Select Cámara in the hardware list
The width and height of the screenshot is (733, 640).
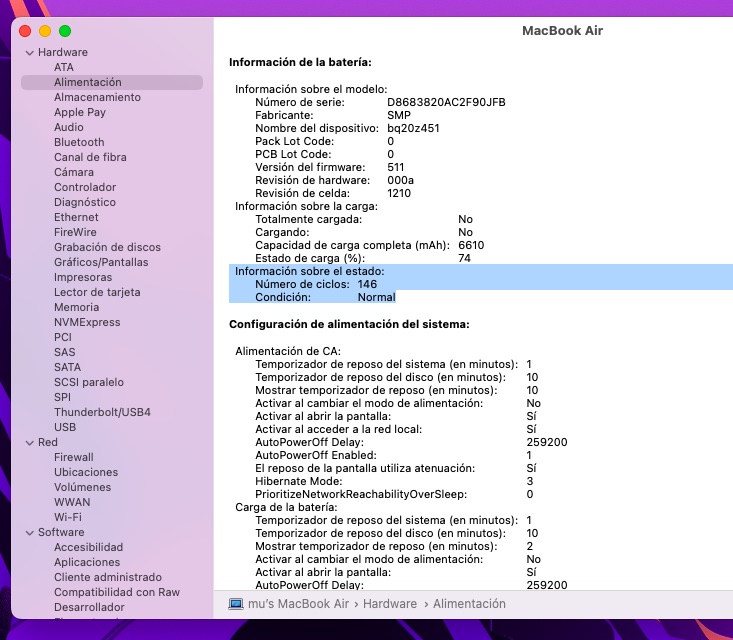[74, 172]
